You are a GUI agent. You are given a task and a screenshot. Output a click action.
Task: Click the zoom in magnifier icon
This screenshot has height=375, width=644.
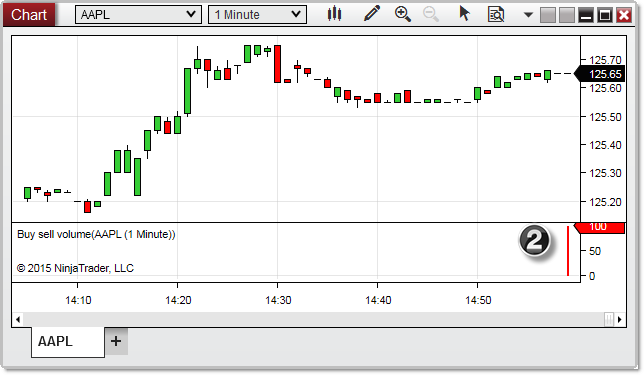click(x=402, y=14)
